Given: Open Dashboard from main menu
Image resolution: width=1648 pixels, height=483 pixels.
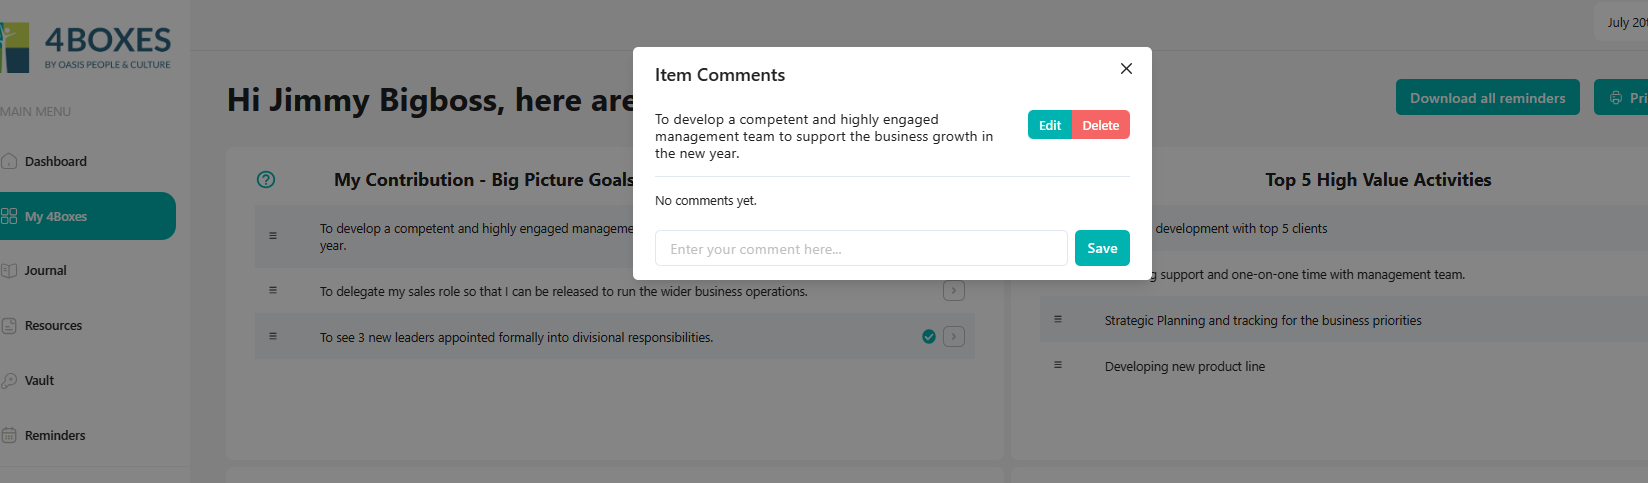Looking at the screenshot, I should click(x=55, y=161).
